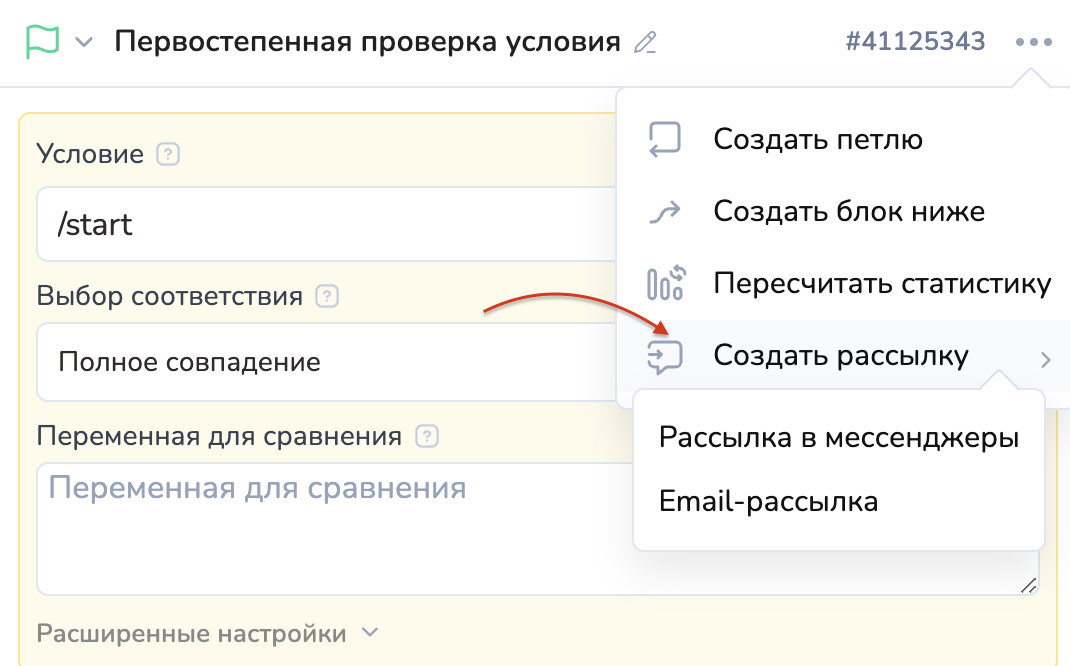Click block ID #41125343

pos(915,42)
